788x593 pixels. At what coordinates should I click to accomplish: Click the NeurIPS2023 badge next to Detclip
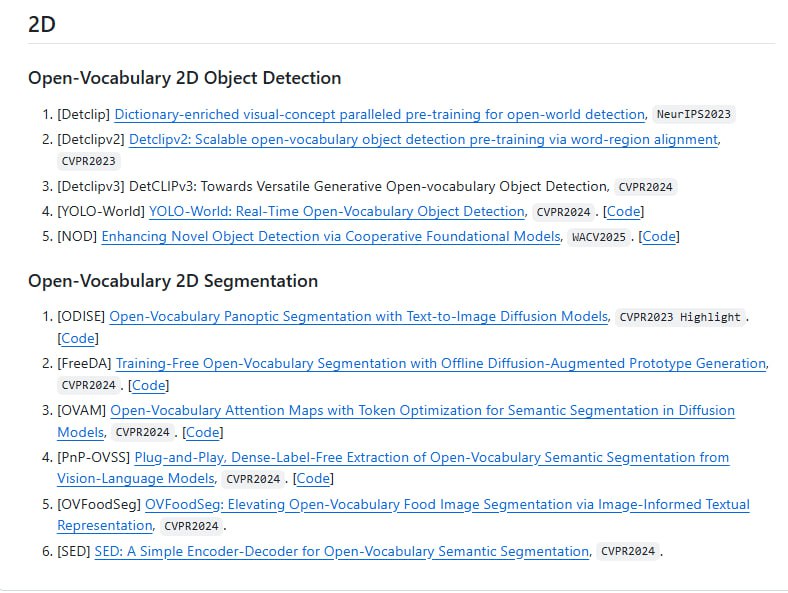[x=695, y=115]
